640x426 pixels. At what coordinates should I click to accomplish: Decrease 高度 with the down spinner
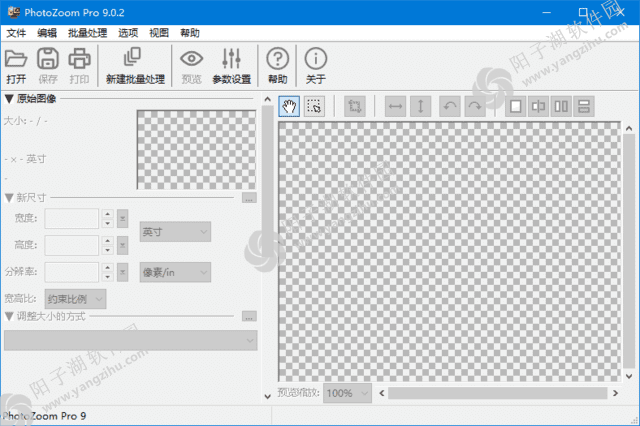(107, 250)
